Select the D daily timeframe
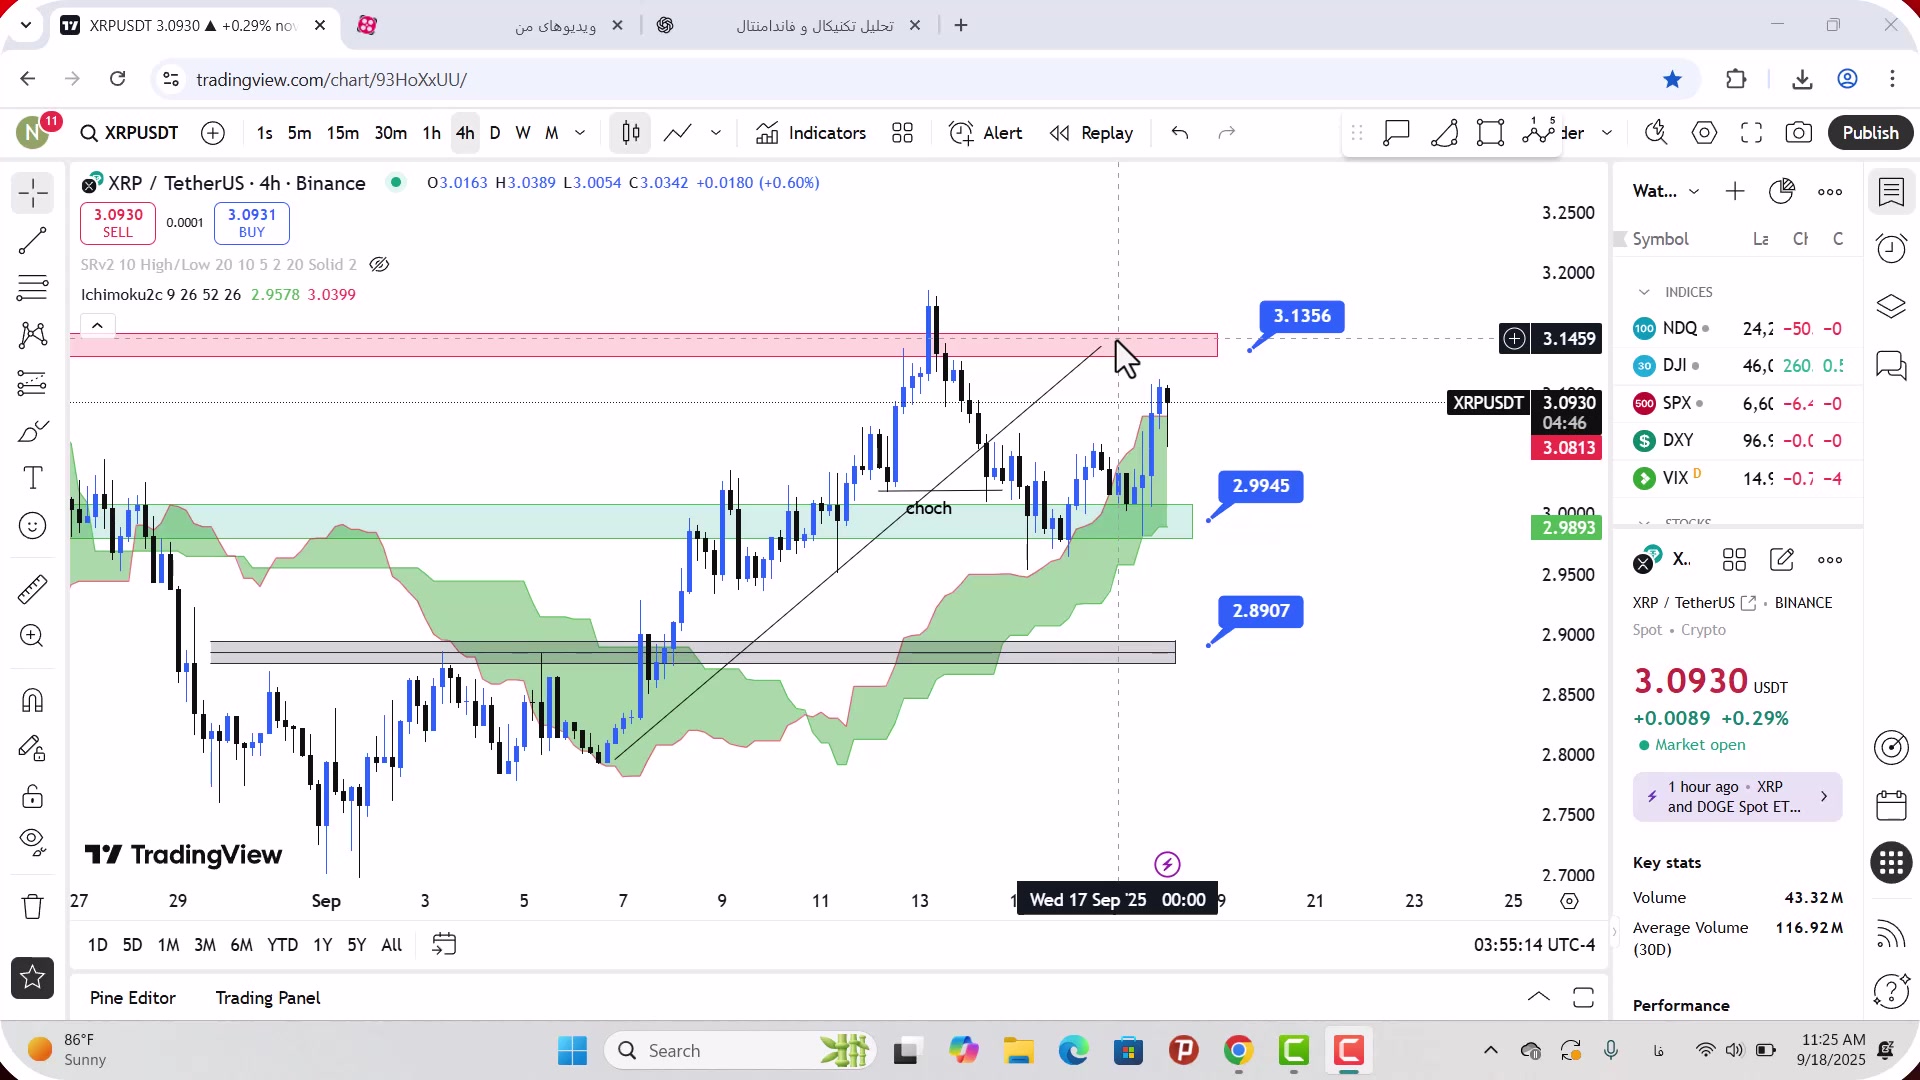Image resolution: width=1920 pixels, height=1080 pixels. pos(495,133)
